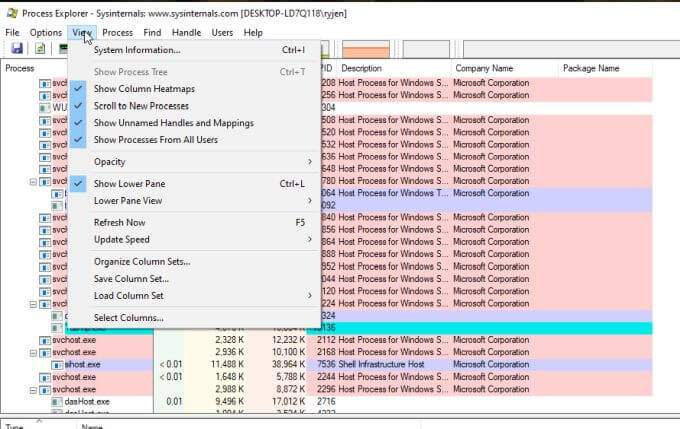Select the sihost.exe process icon

coord(57,365)
